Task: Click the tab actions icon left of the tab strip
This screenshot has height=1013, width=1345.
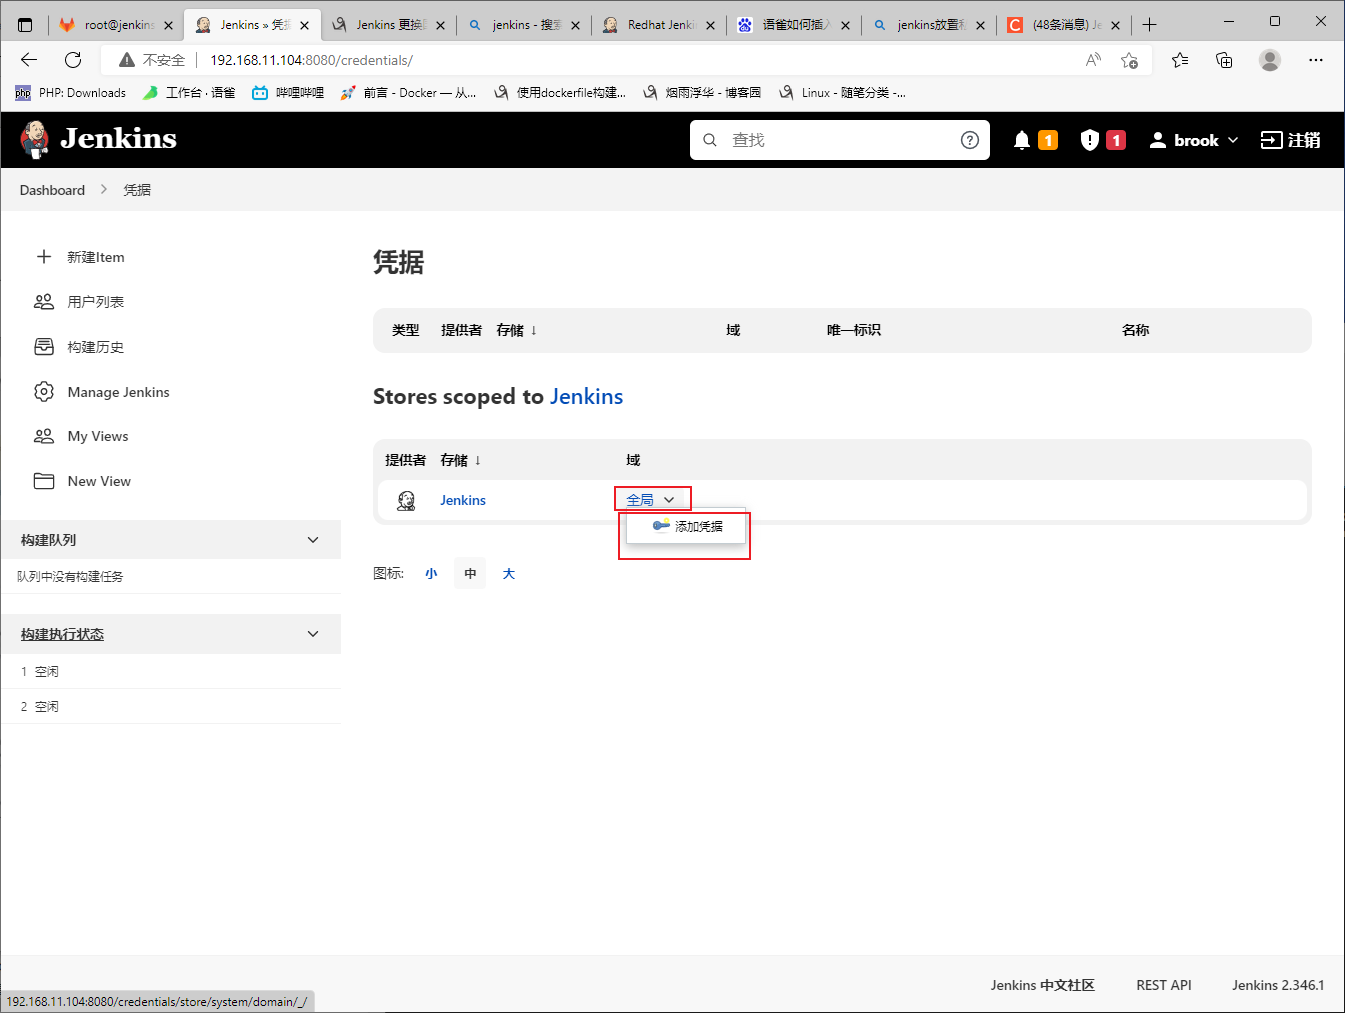Action: coord(26,25)
